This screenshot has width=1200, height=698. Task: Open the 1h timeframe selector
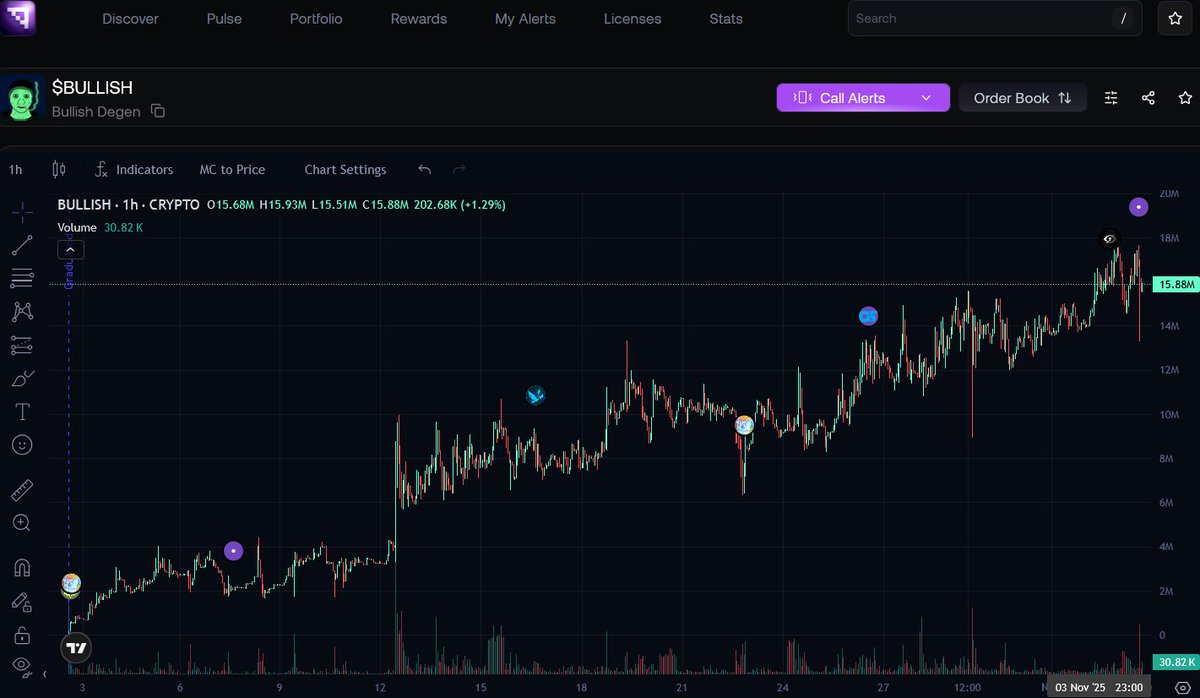click(x=16, y=170)
